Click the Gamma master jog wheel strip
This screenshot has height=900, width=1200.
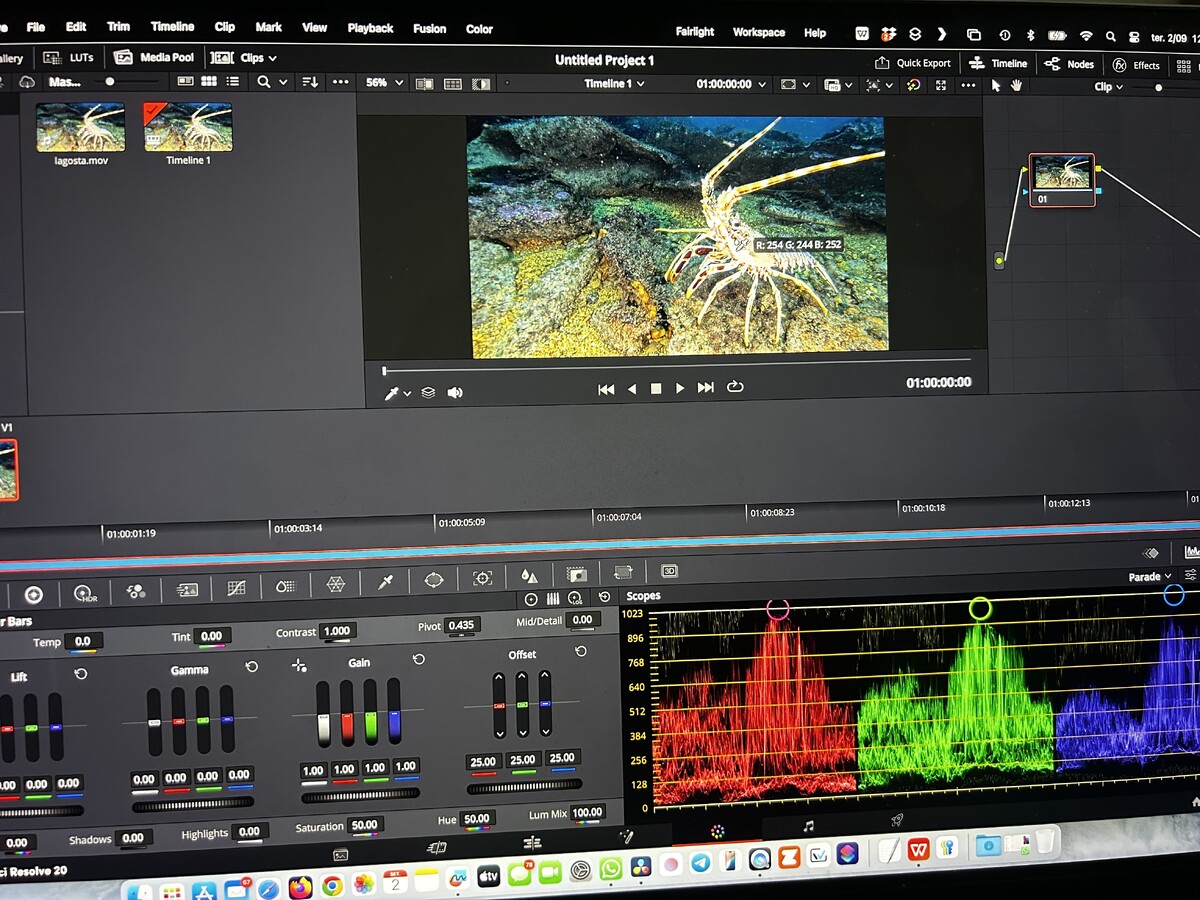pos(193,804)
